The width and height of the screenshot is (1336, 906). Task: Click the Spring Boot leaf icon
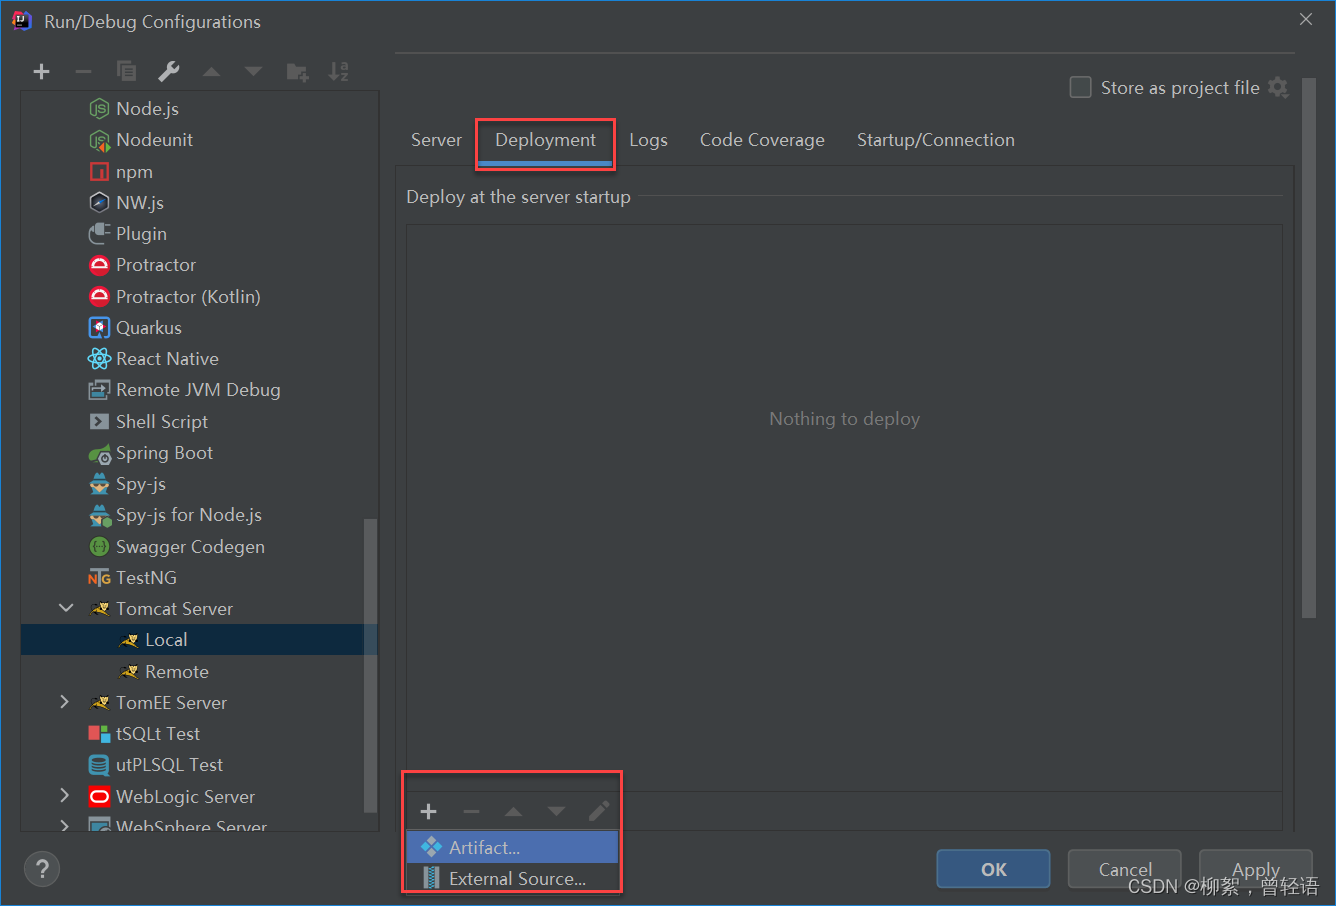click(99, 453)
